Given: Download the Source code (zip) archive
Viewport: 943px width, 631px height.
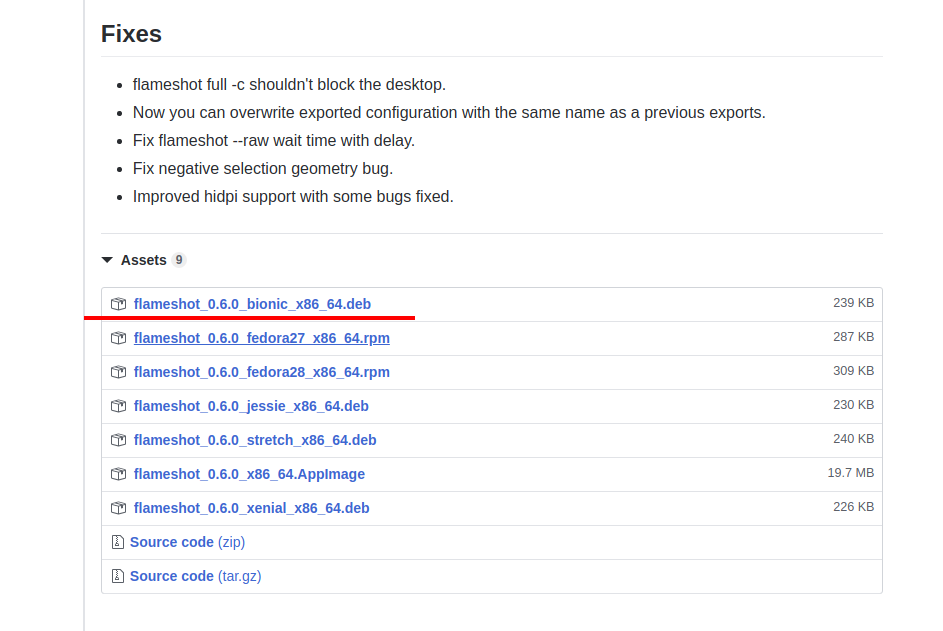Looking at the screenshot, I should pos(186,542).
